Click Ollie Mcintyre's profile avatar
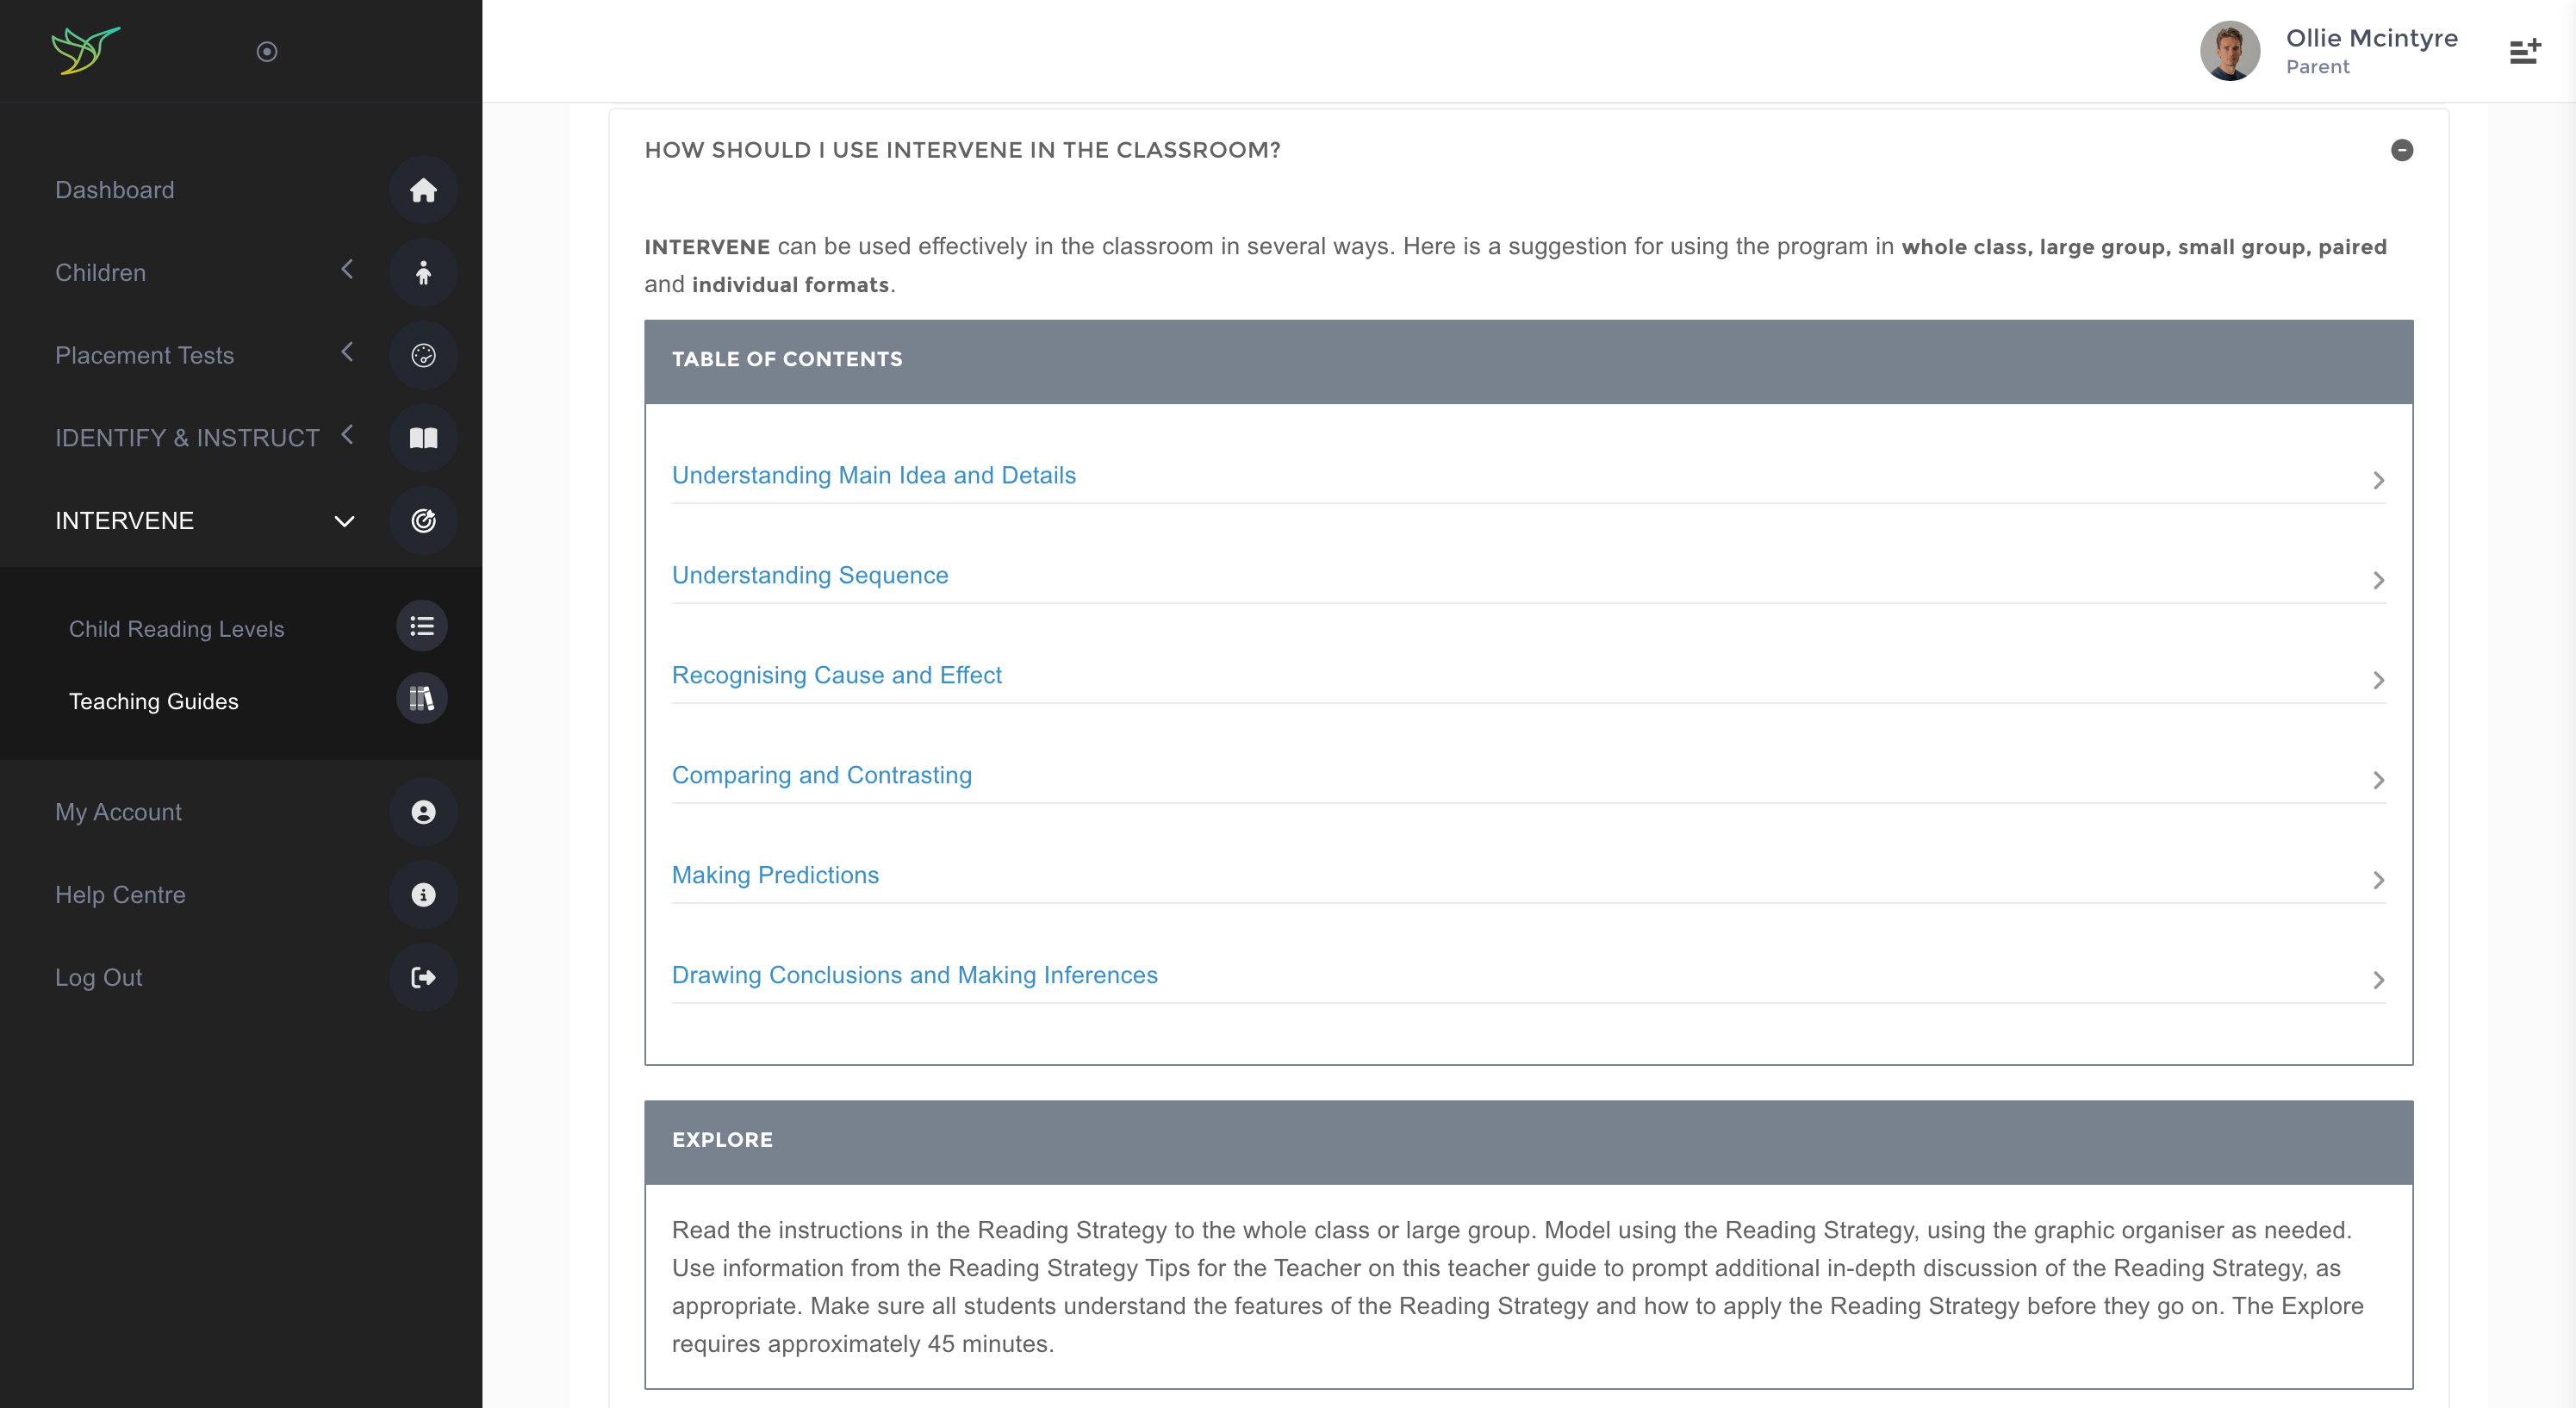 click(x=2229, y=51)
